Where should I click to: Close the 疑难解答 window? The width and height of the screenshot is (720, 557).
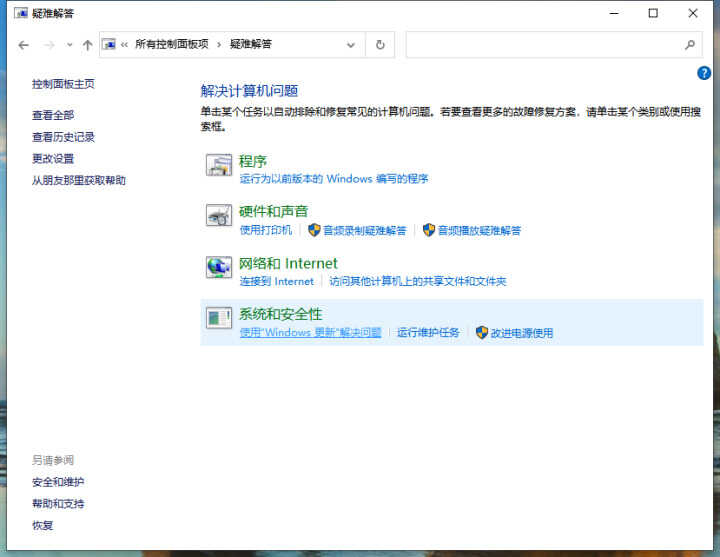pos(693,13)
